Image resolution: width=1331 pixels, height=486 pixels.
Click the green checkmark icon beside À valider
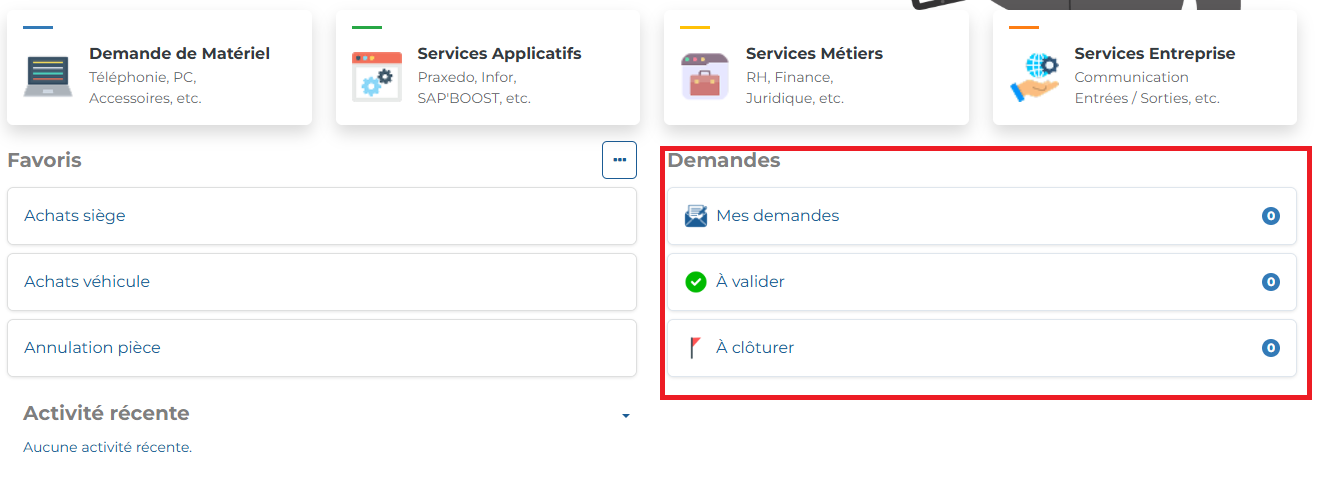pos(696,282)
